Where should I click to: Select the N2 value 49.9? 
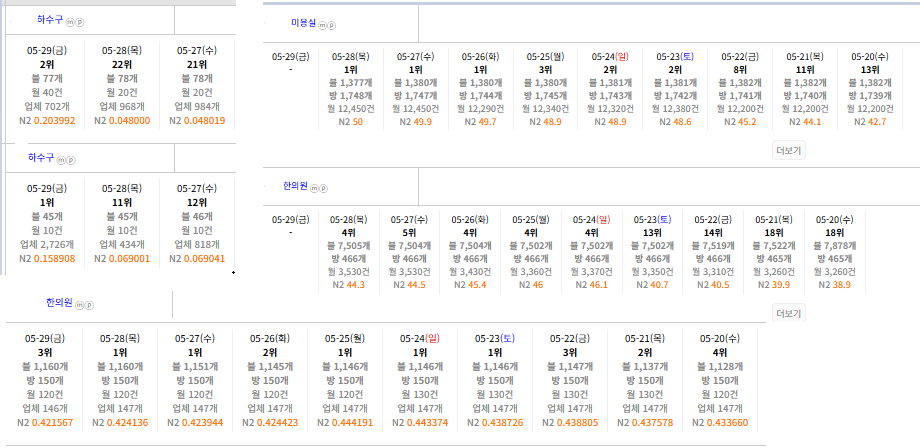(x=424, y=122)
